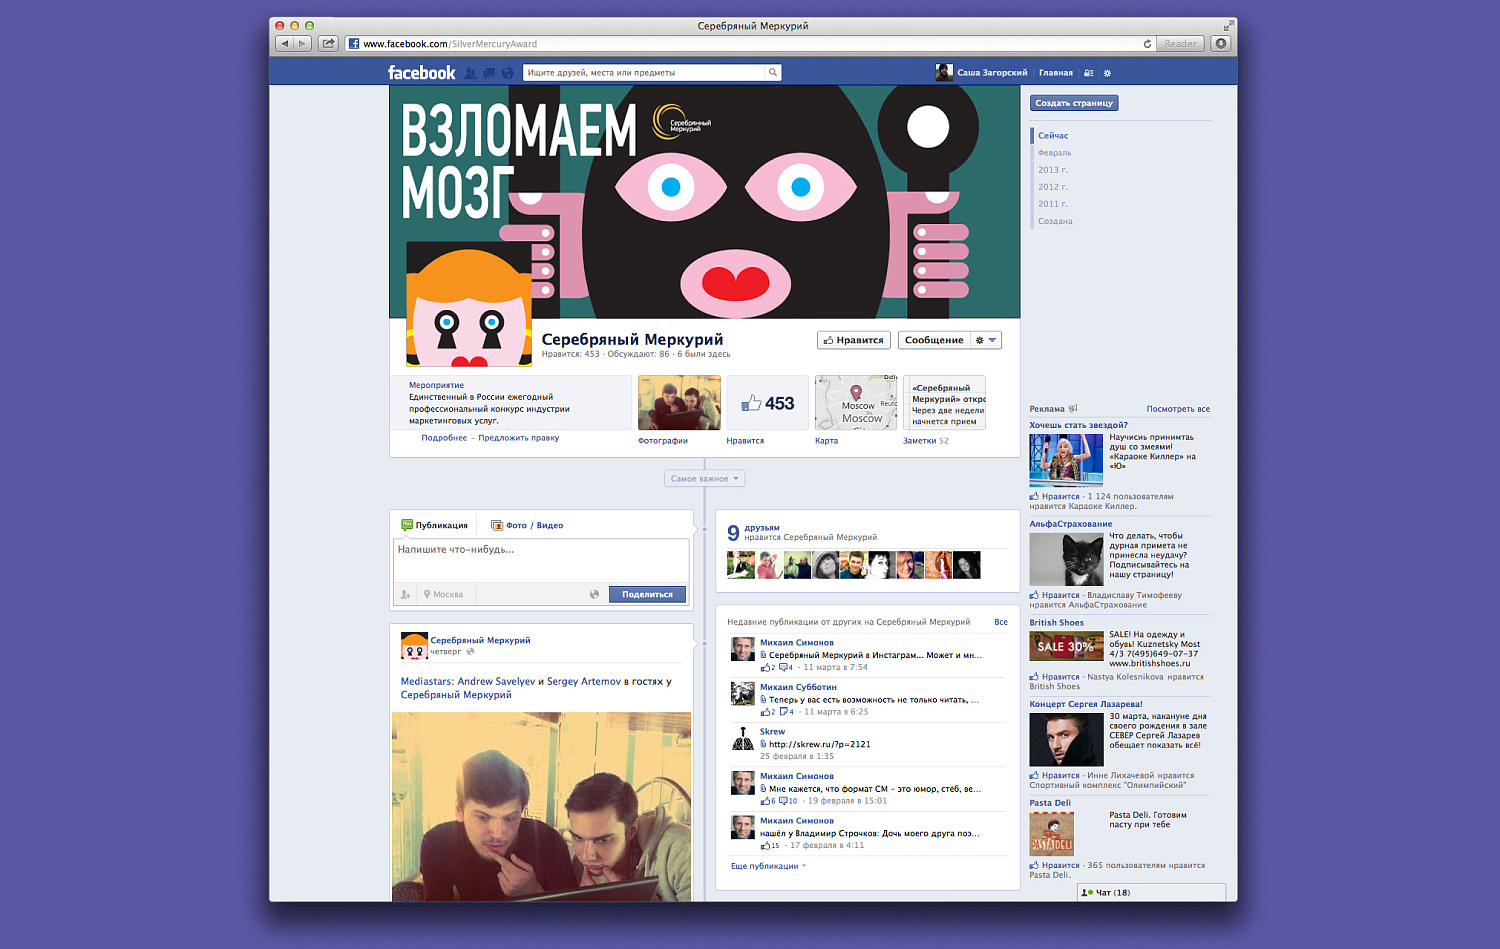Jump to Создана in timeline
This screenshot has height=949, width=1500.
click(x=1055, y=221)
